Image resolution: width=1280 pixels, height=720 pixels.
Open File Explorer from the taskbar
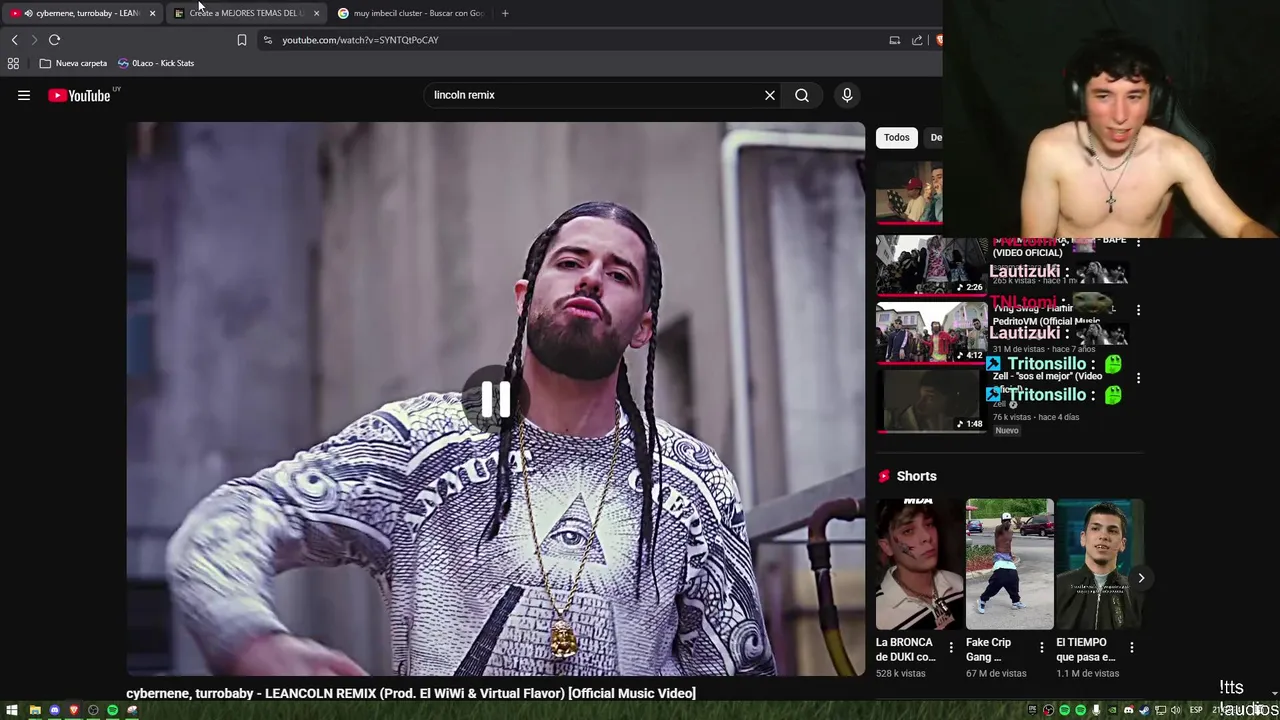[35, 710]
